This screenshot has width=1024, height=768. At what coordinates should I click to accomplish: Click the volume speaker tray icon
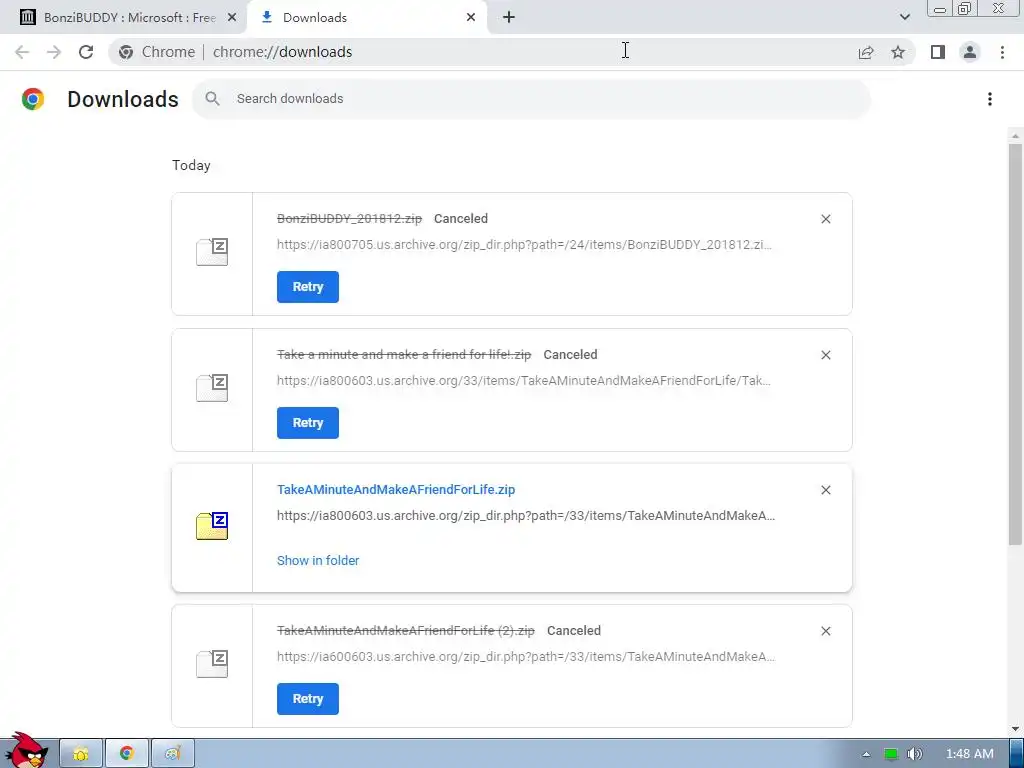[915, 754]
